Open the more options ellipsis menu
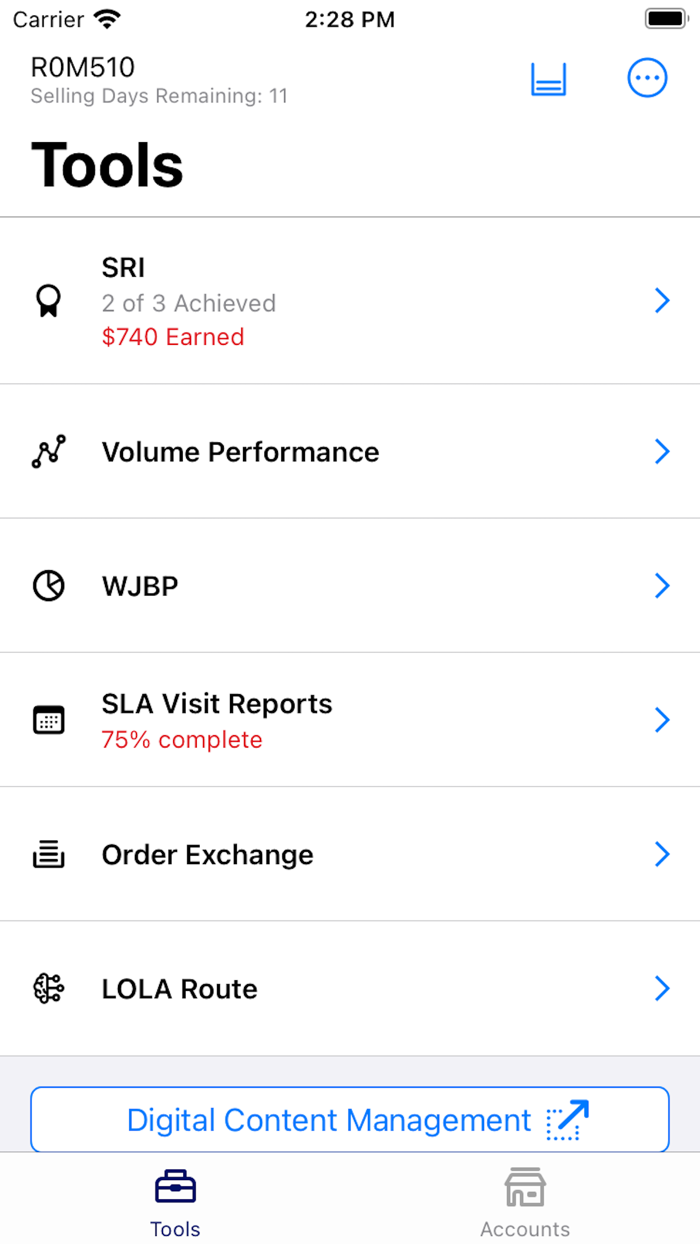This screenshot has width=700, height=1244. (647, 78)
